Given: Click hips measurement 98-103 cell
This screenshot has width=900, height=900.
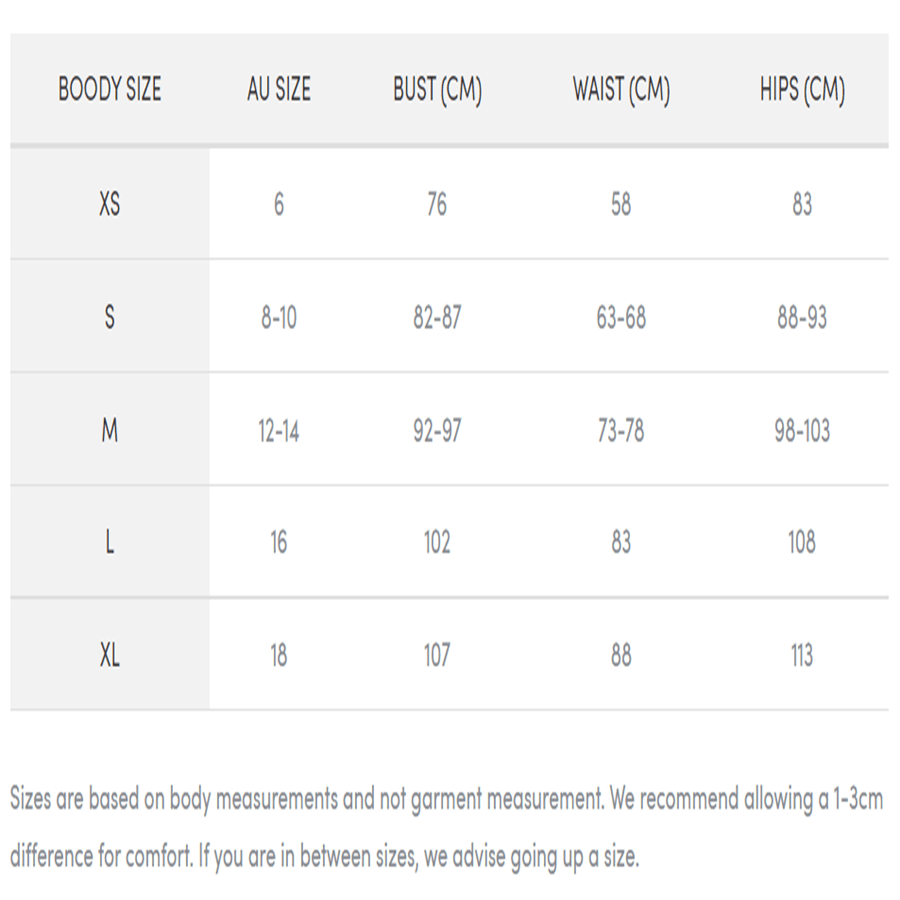Looking at the screenshot, I should 802,430.
